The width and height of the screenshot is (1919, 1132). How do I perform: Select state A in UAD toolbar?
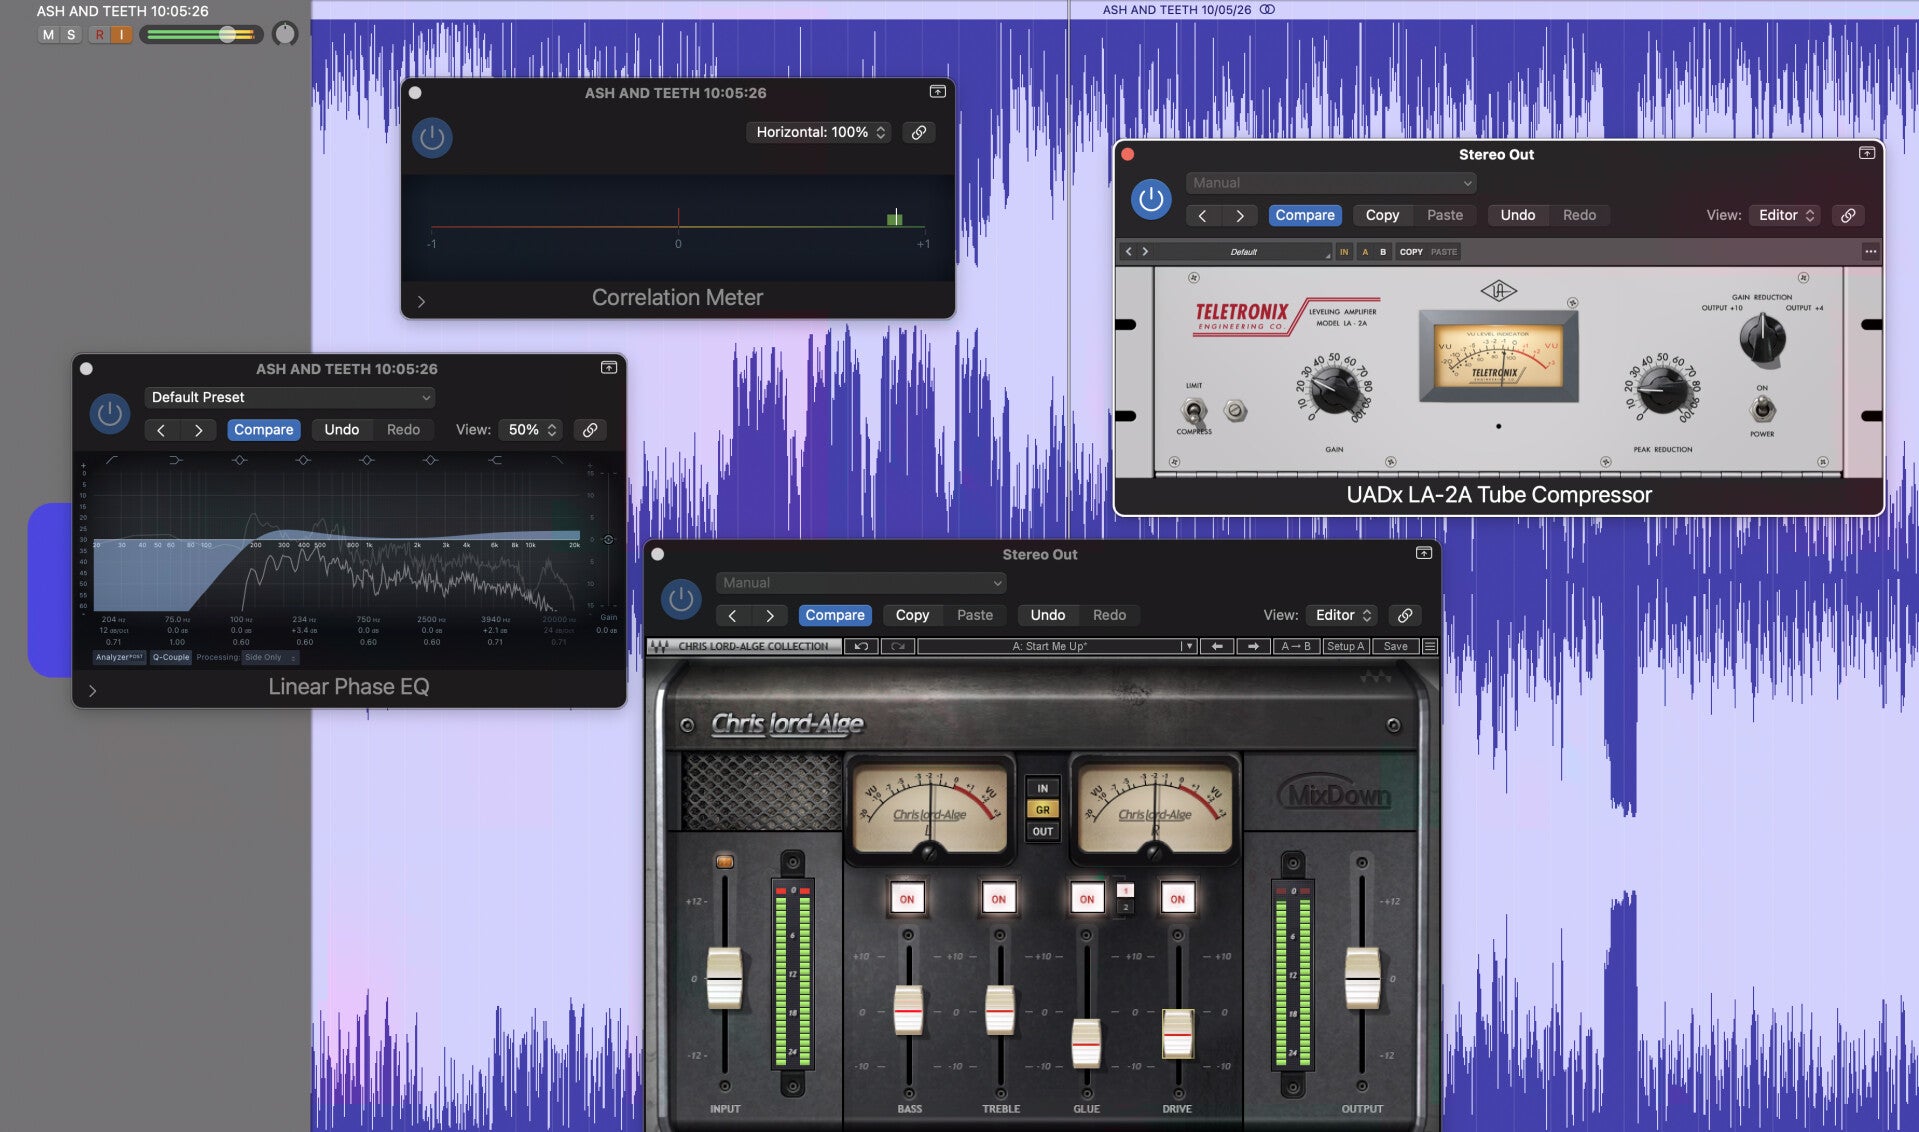(1365, 252)
